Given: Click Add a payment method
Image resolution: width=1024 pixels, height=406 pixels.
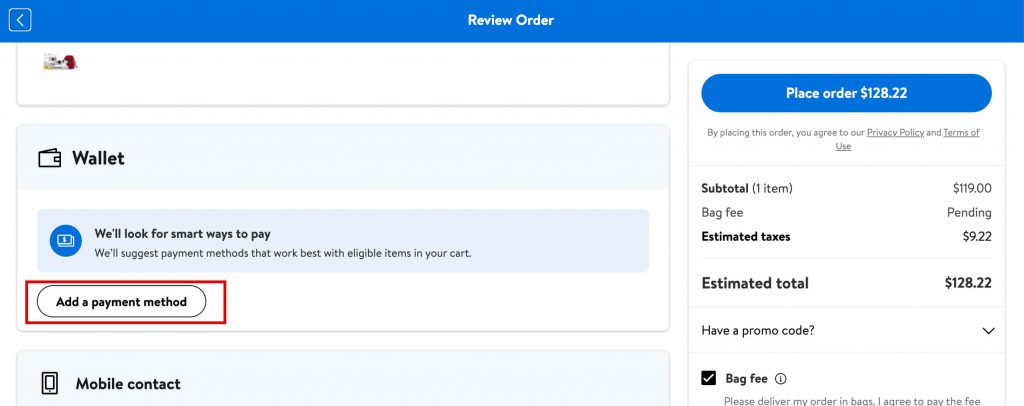Looking at the screenshot, I should (121, 301).
